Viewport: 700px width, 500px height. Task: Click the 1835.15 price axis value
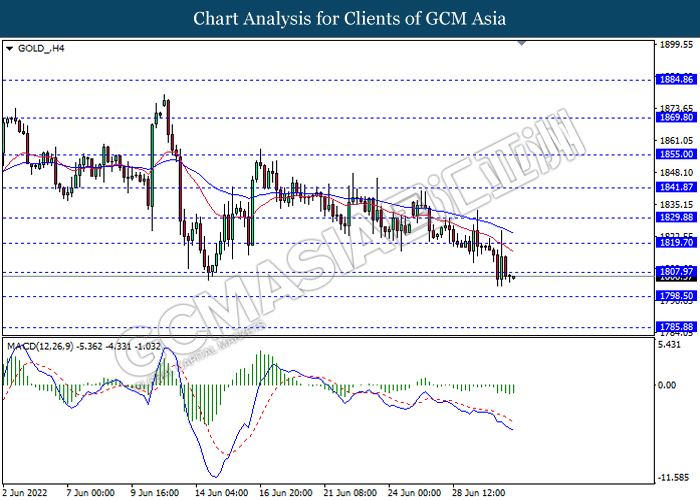676,204
